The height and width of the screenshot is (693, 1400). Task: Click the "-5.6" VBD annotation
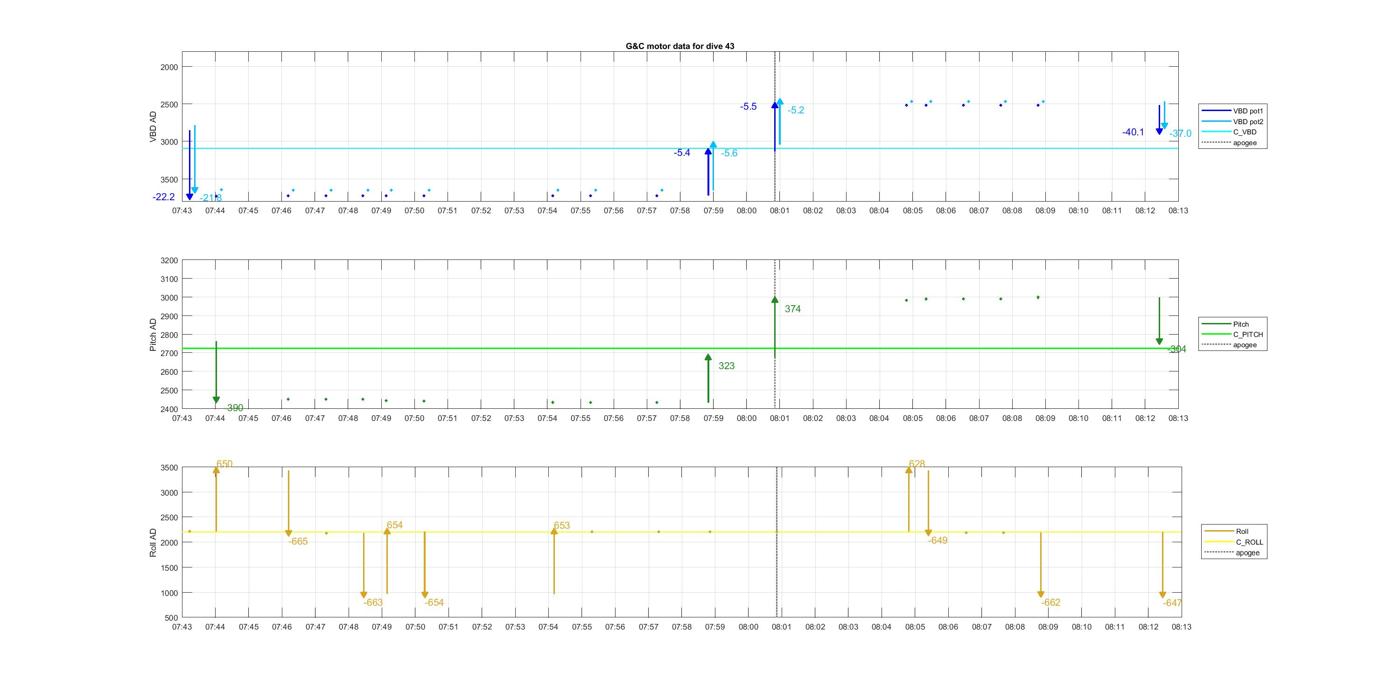(729, 154)
